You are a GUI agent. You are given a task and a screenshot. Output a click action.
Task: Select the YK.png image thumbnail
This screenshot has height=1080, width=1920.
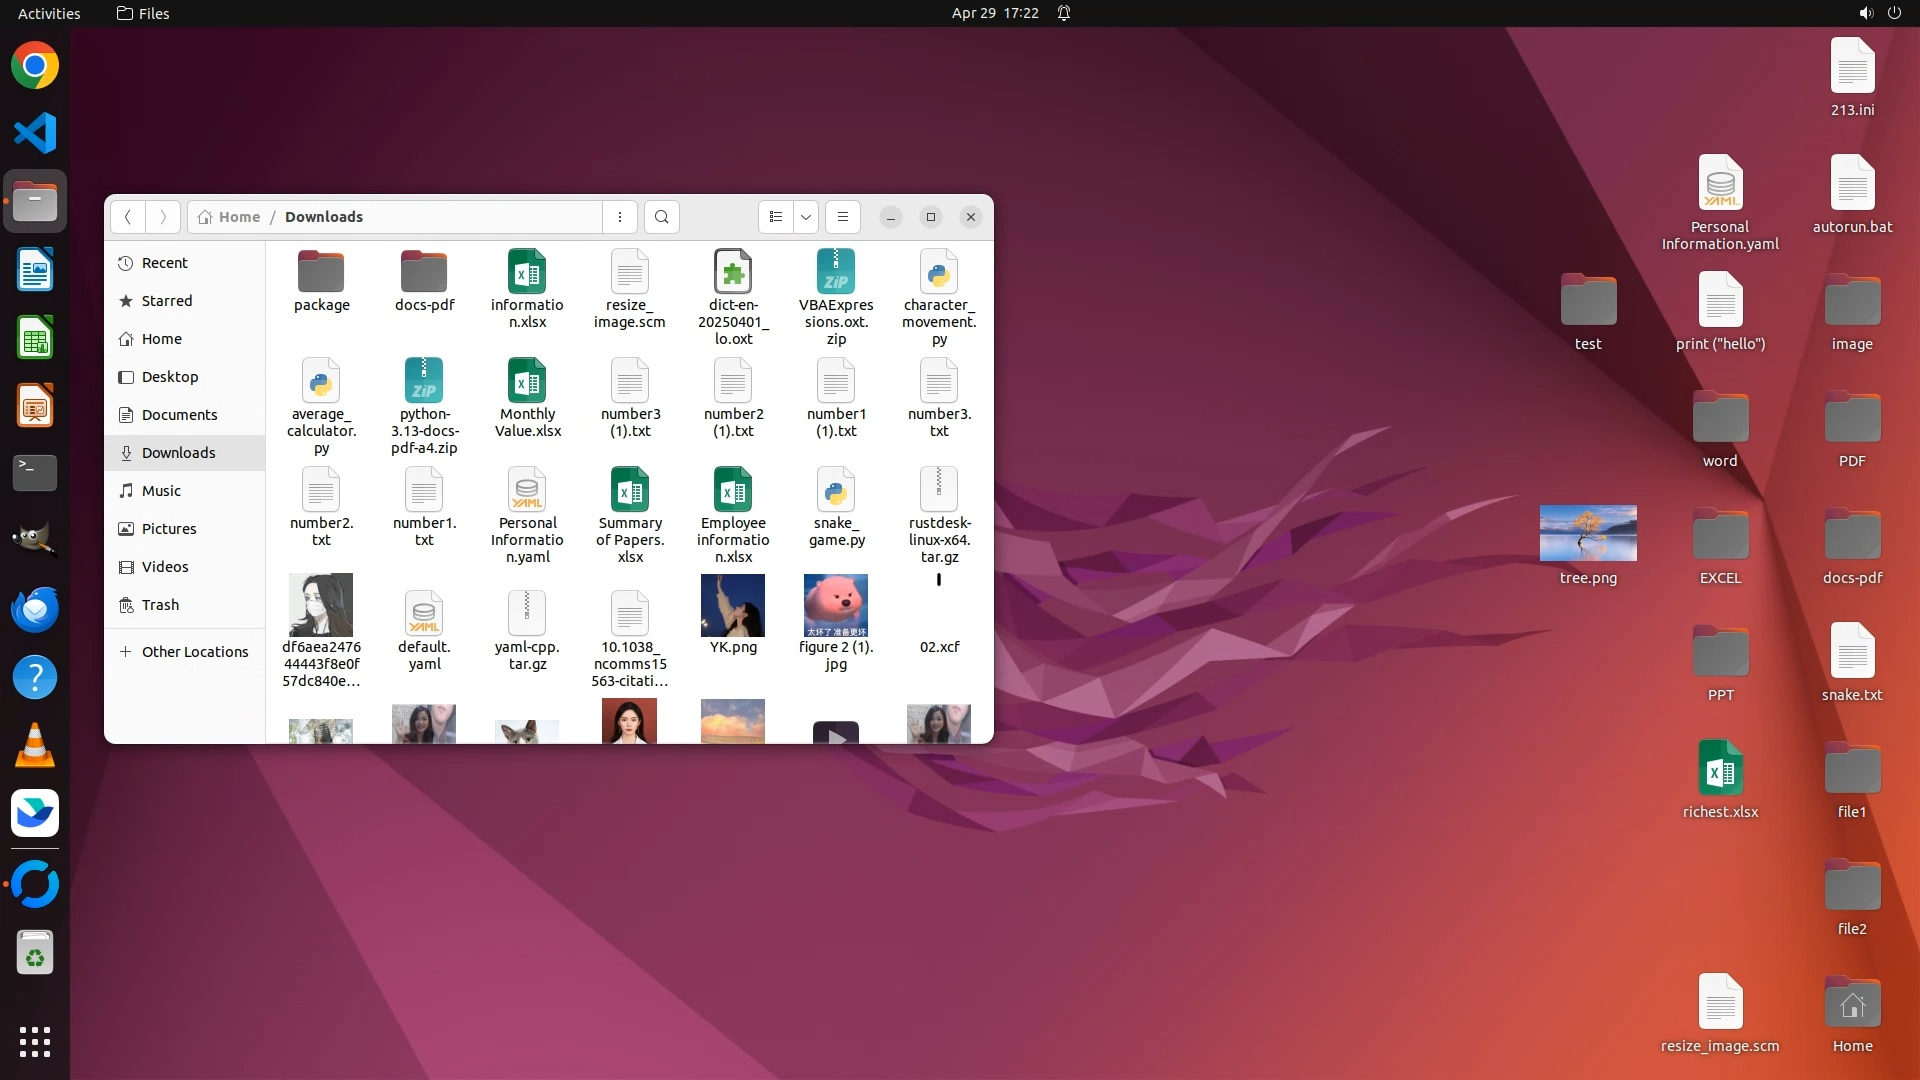[x=733, y=606]
